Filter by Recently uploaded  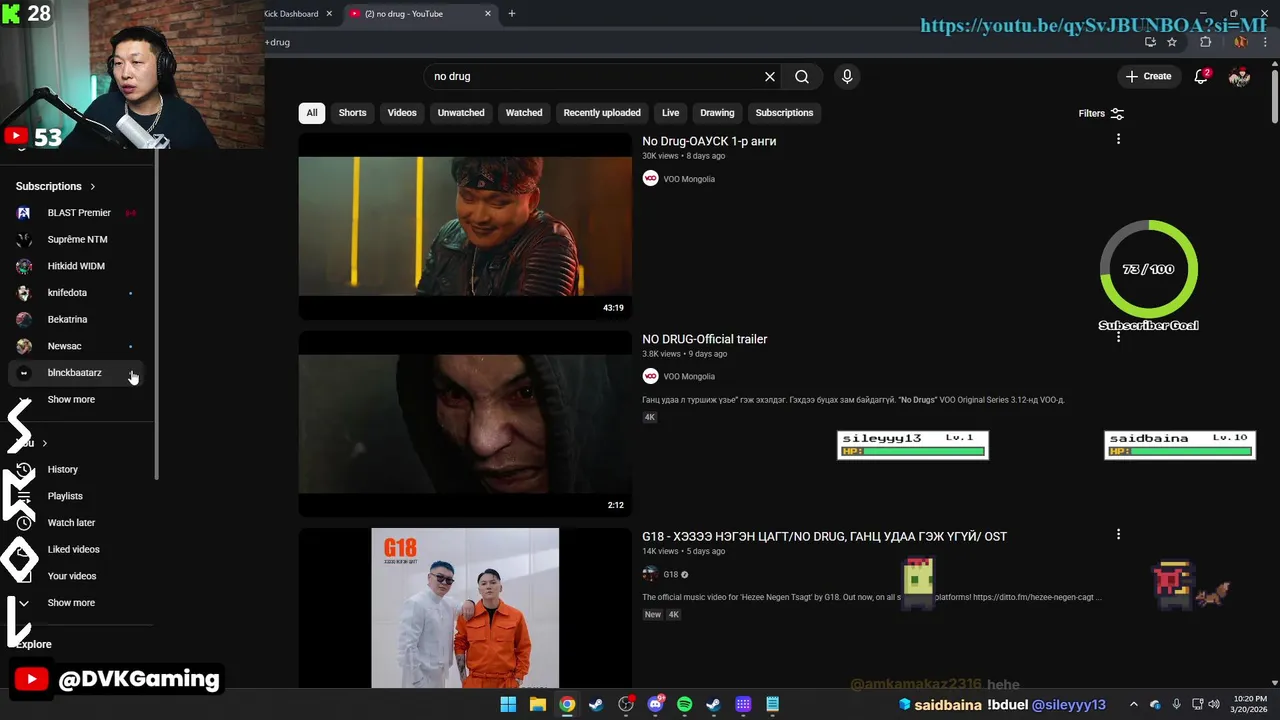[602, 113]
